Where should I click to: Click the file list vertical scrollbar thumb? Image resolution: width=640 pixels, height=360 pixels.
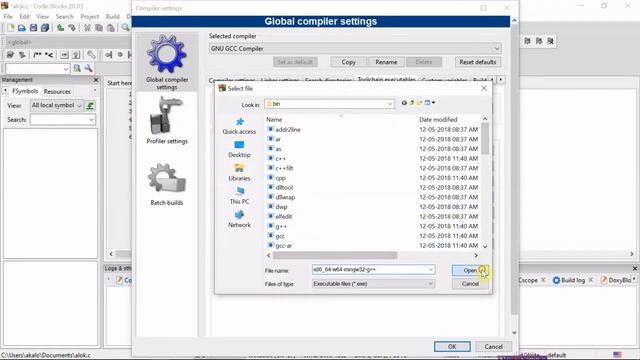pos(485,138)
